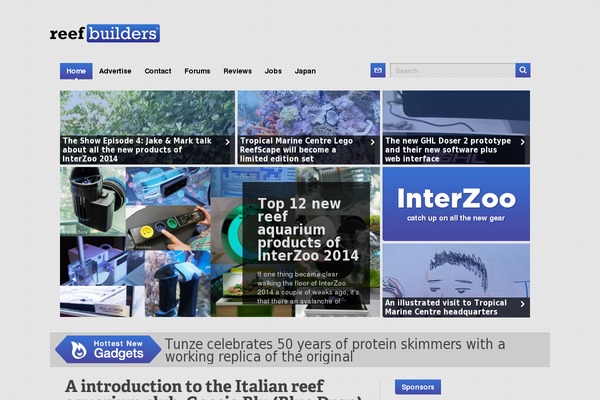Screen dimensions: 600x400
Task: Open the Contact menu item
Action: [158, 71]
